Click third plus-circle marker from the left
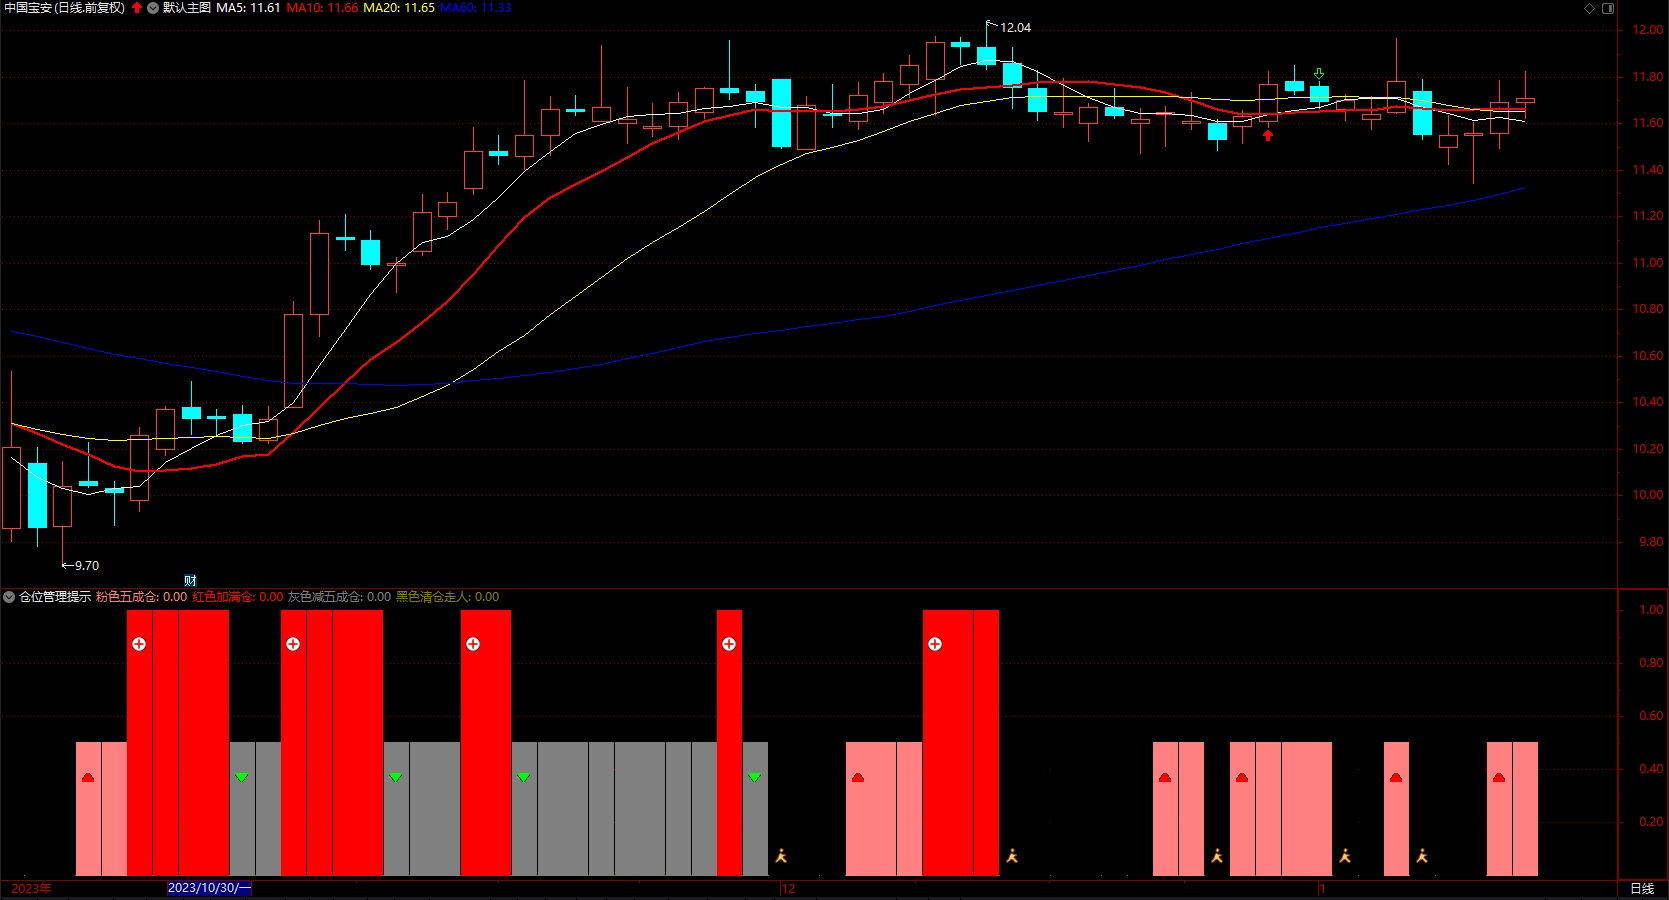The height and width of the screenshot is (900, 1669). coord(473,644)
